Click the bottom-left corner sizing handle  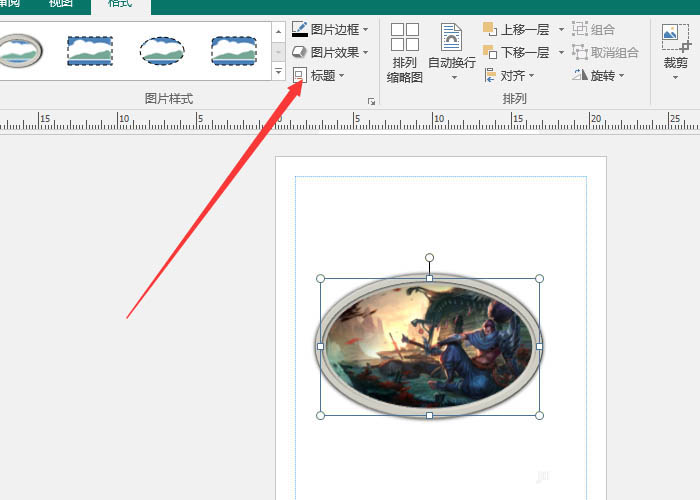coord(320,416)
